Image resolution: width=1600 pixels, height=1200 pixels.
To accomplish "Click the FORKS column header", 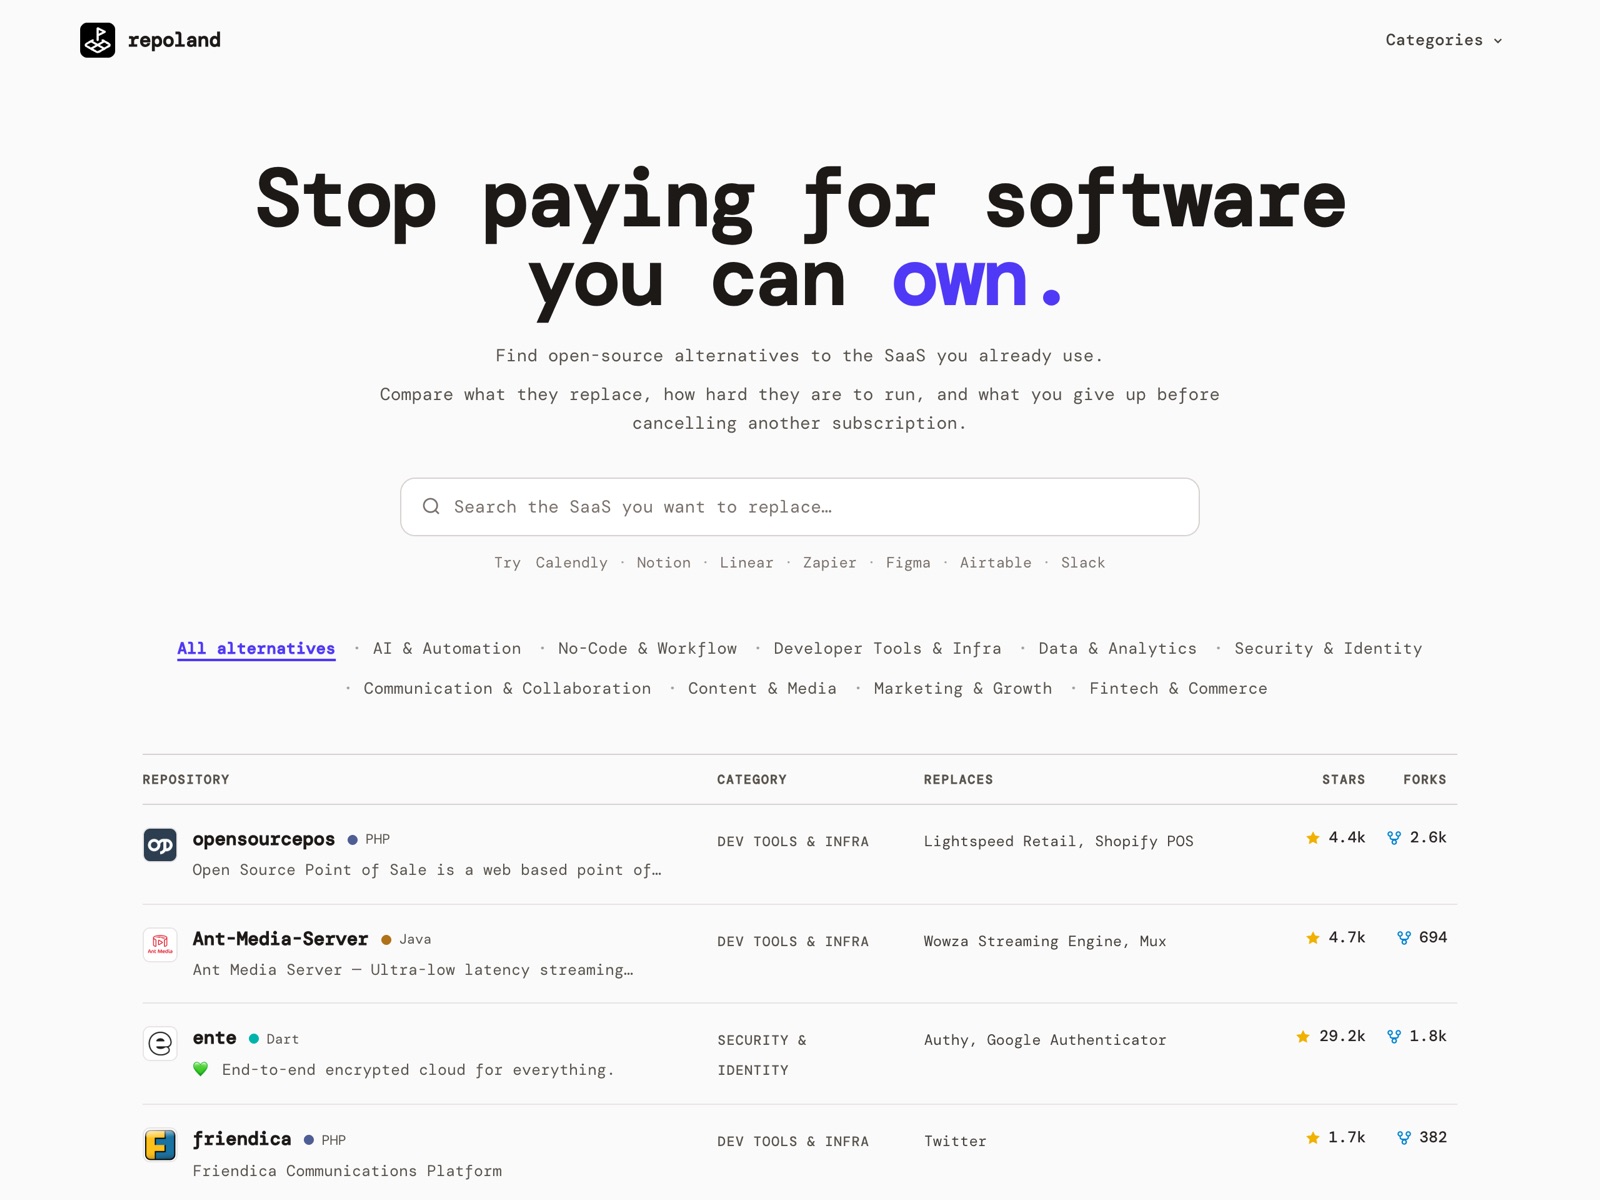I will point(1425,780).
